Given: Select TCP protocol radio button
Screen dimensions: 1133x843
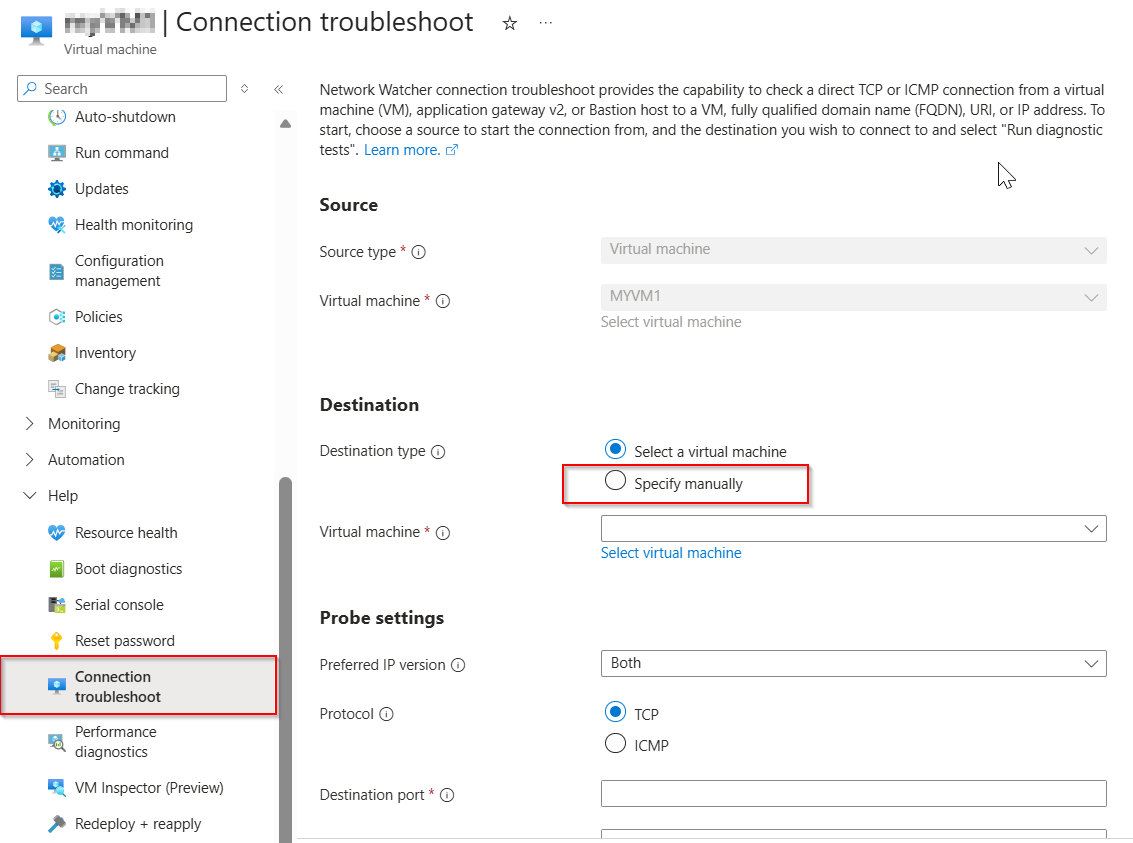Looking at the screenshot, I should (615, 712).
